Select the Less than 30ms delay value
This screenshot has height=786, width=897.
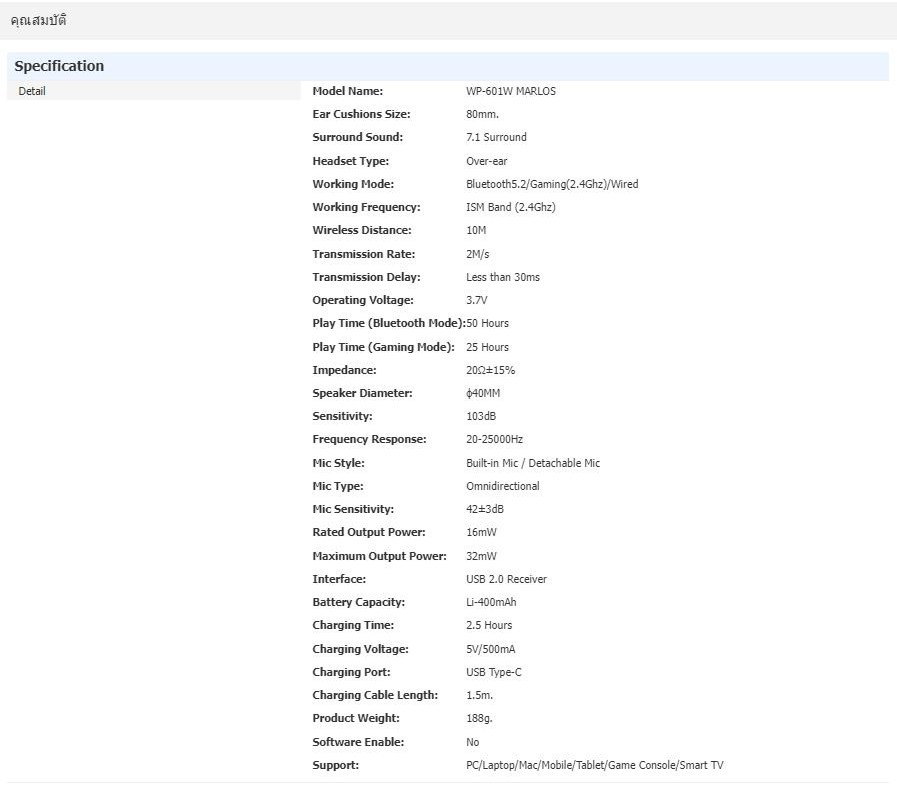click(x=502, y=277)
